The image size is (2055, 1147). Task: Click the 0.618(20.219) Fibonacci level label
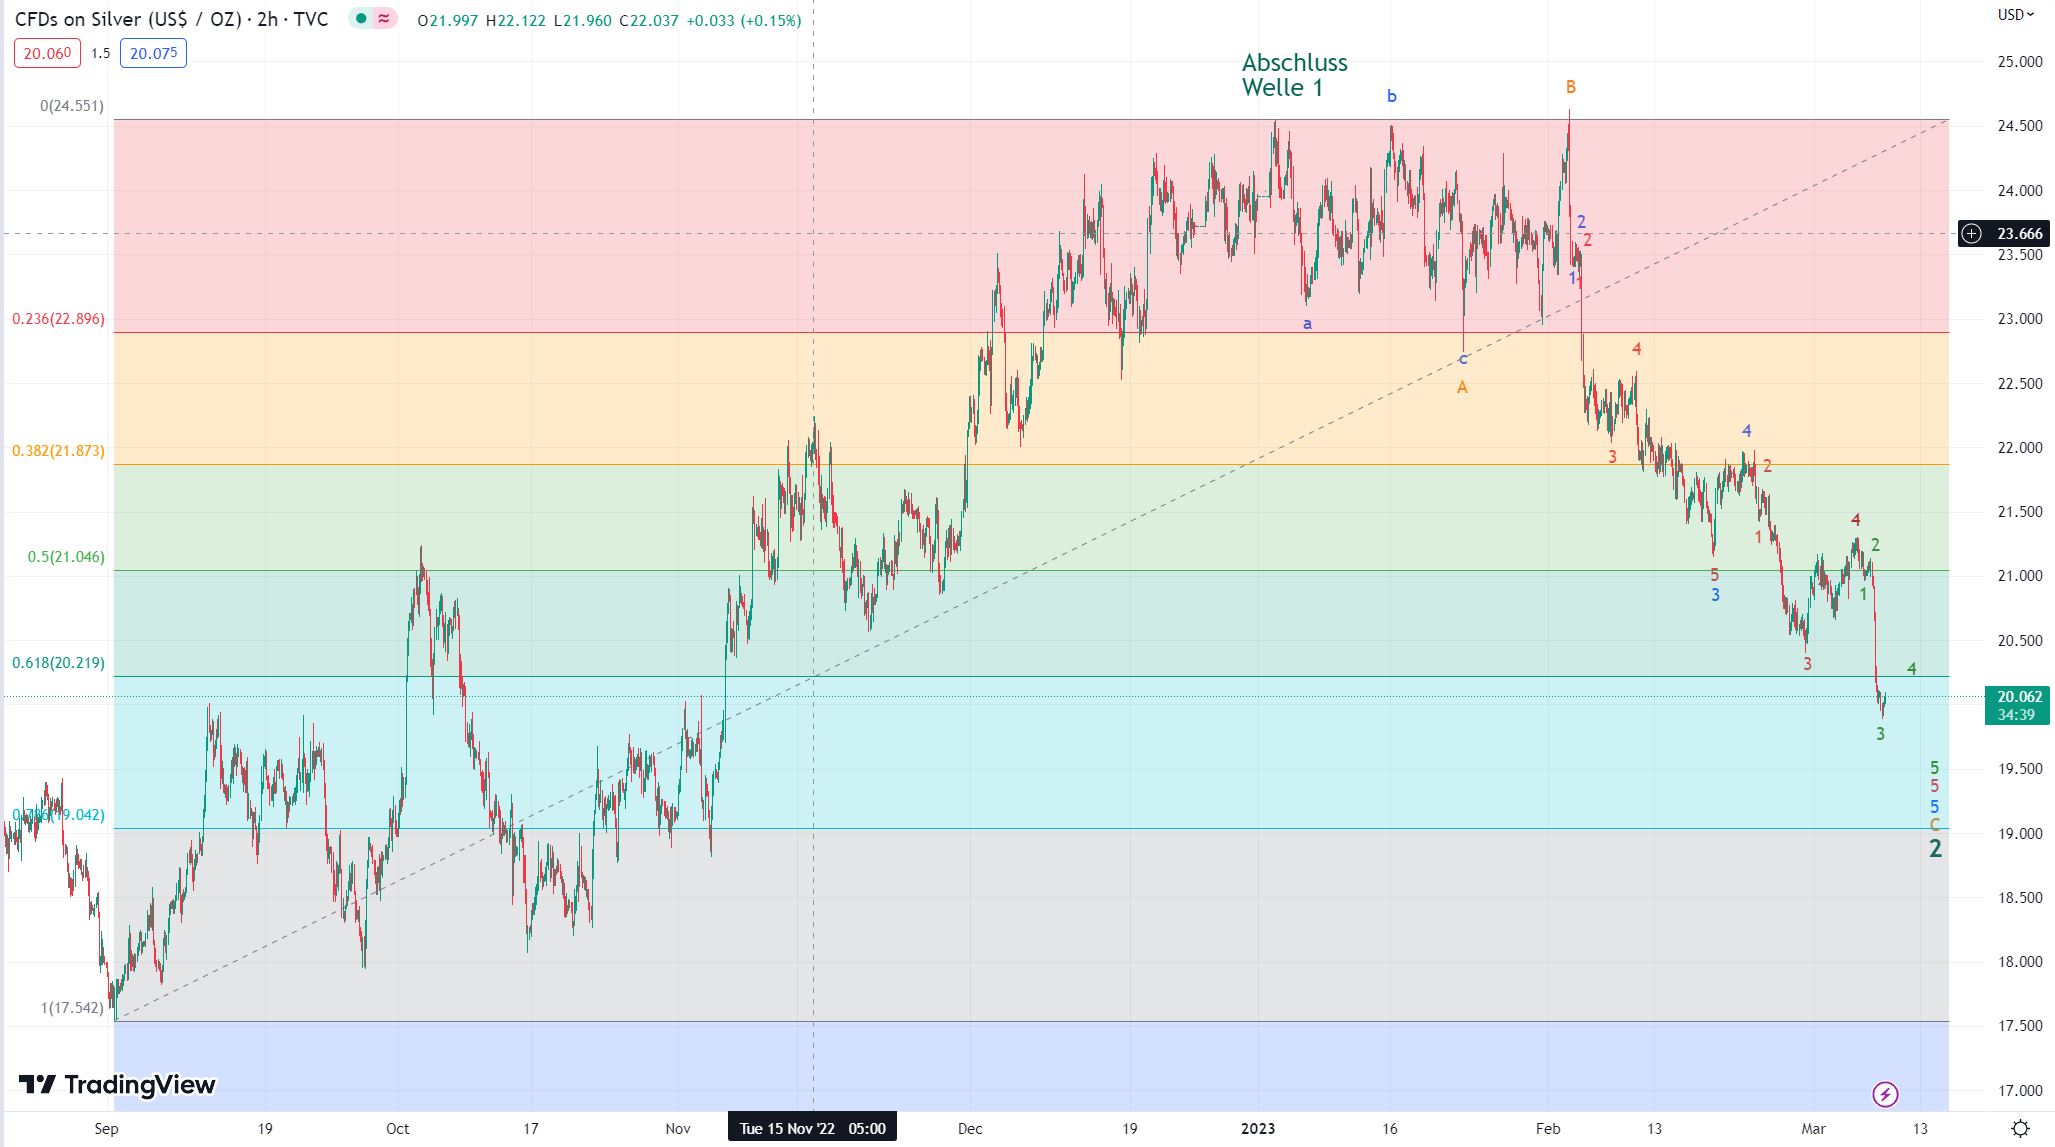[x=58, y=663]
